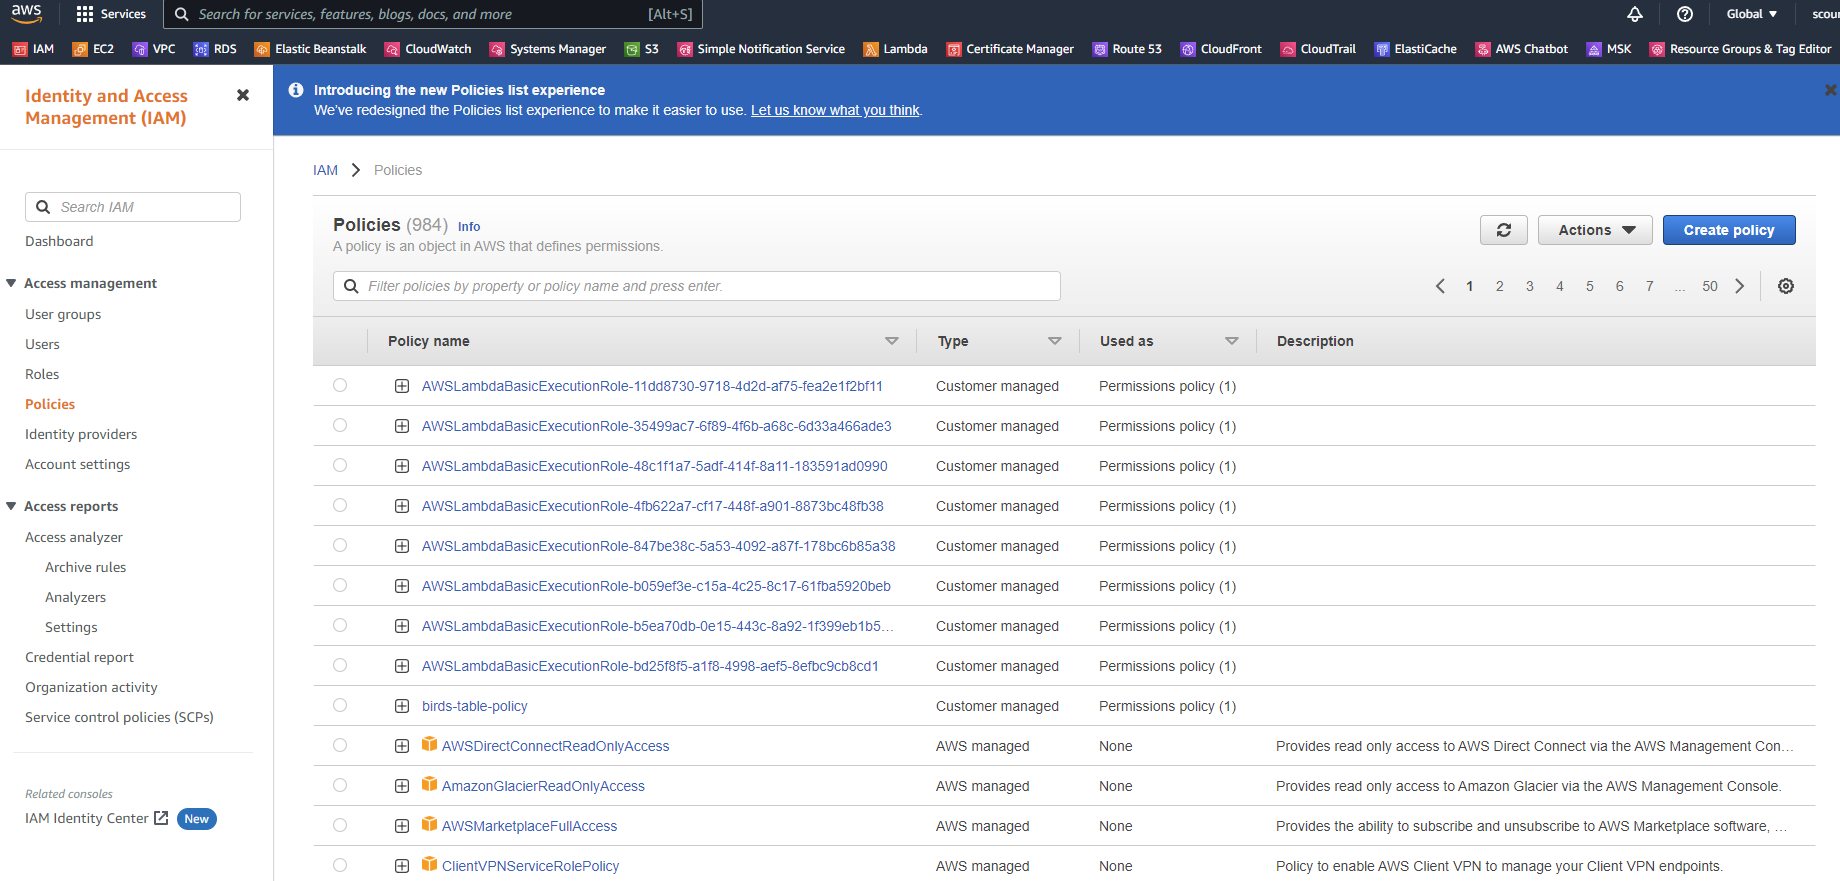Go to previous page of policies
Viewport: 1840px width, 881px height.
click(1440, 286)
